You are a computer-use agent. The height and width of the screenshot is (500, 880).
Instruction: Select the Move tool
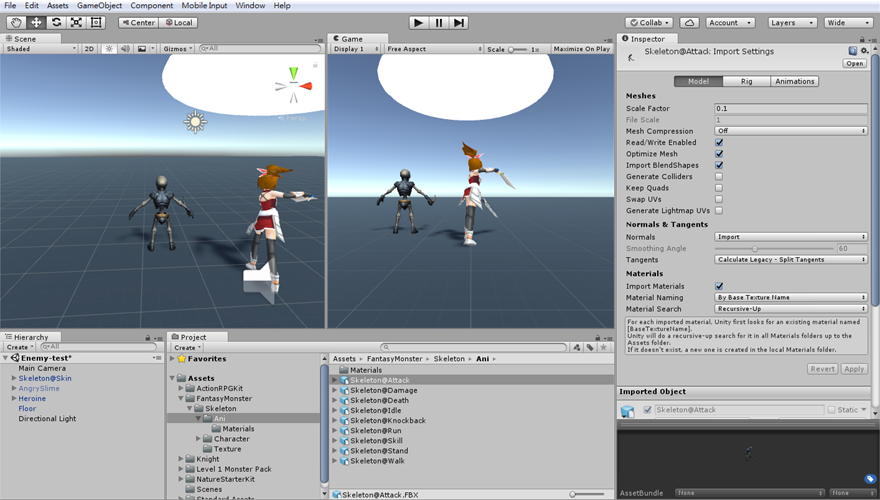click(36, 22)
